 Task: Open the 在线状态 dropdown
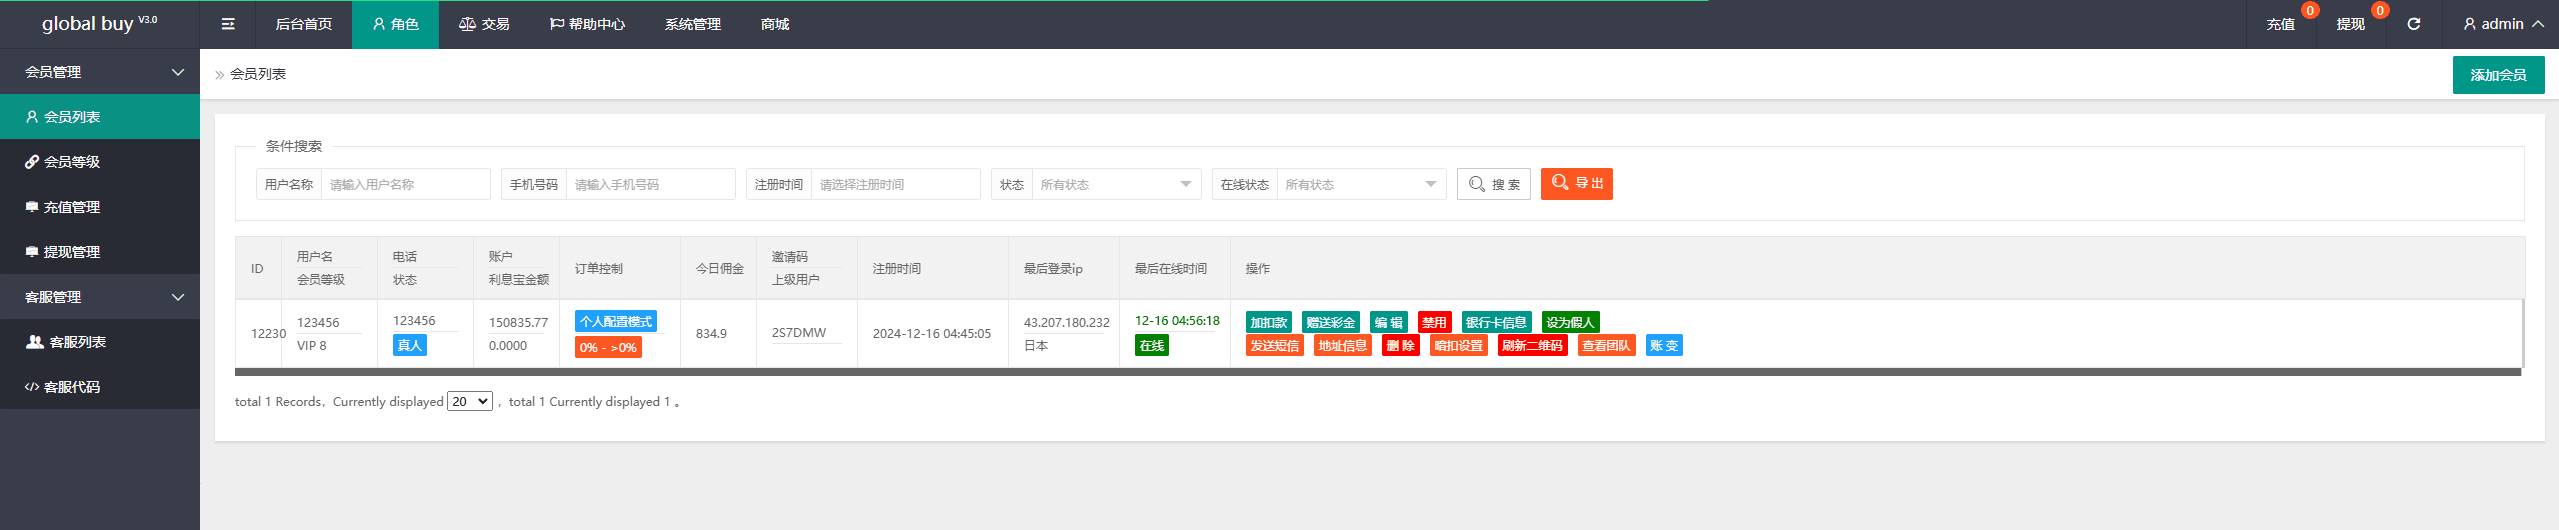(x=1361, y=184)
